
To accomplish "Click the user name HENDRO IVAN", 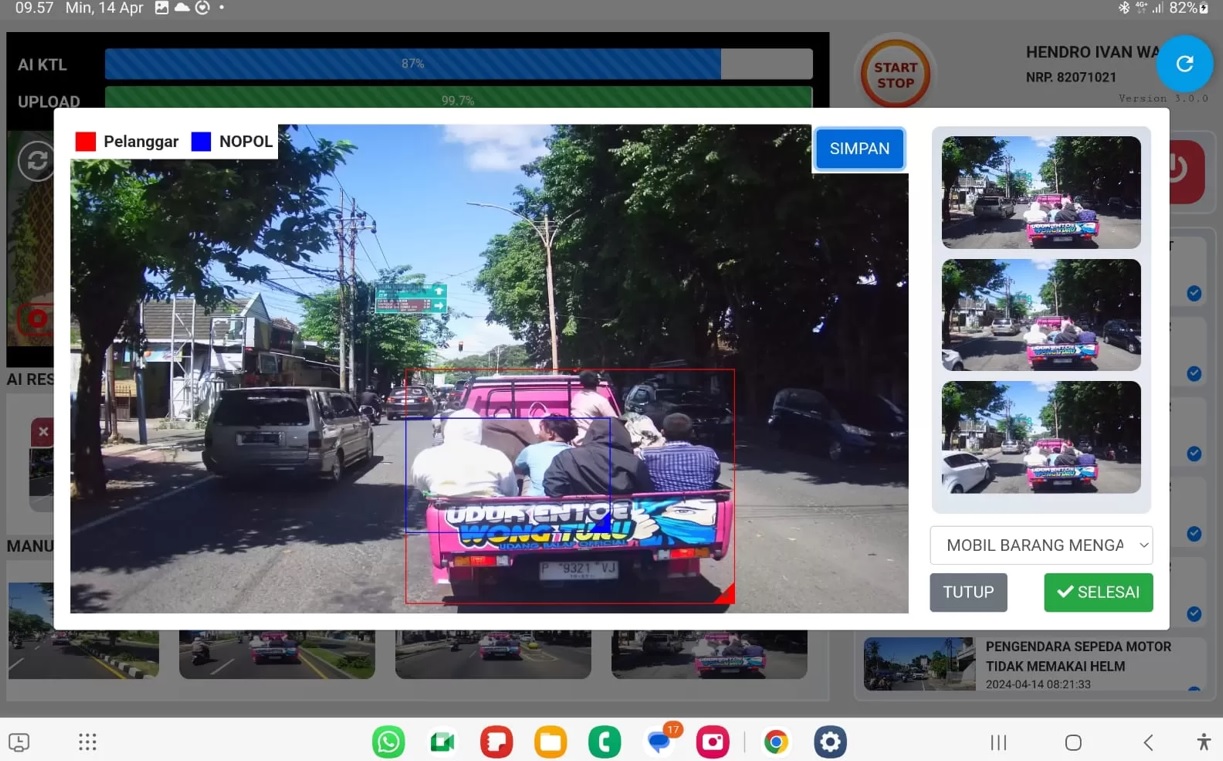I will point(1090,52).
